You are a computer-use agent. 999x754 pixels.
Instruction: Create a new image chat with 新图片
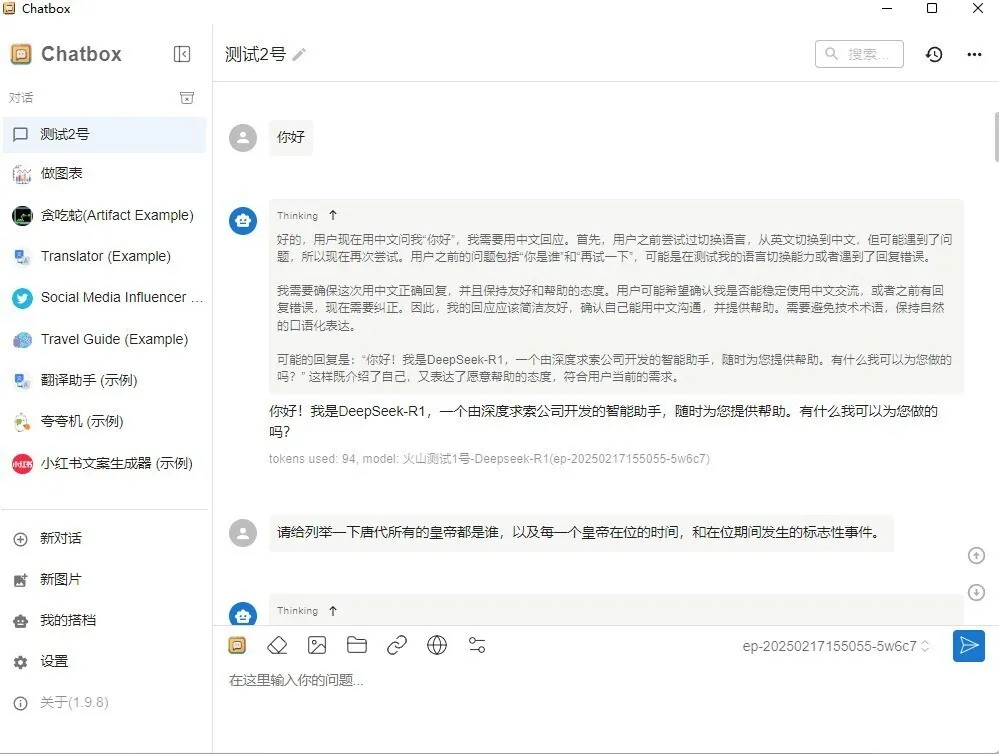(x=104, y=579)
